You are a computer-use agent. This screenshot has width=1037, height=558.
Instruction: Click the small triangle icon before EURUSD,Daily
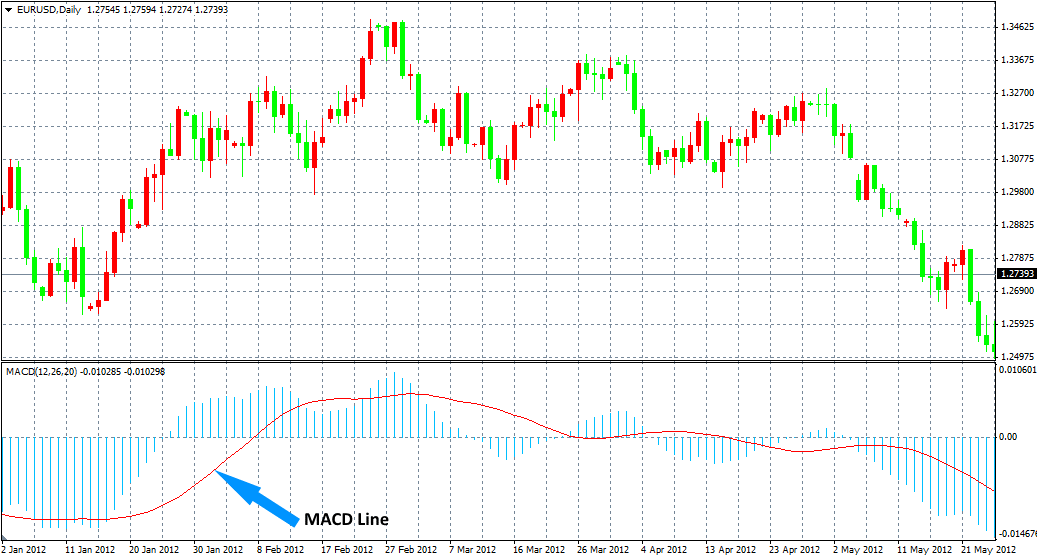click(x=9, y=9)
